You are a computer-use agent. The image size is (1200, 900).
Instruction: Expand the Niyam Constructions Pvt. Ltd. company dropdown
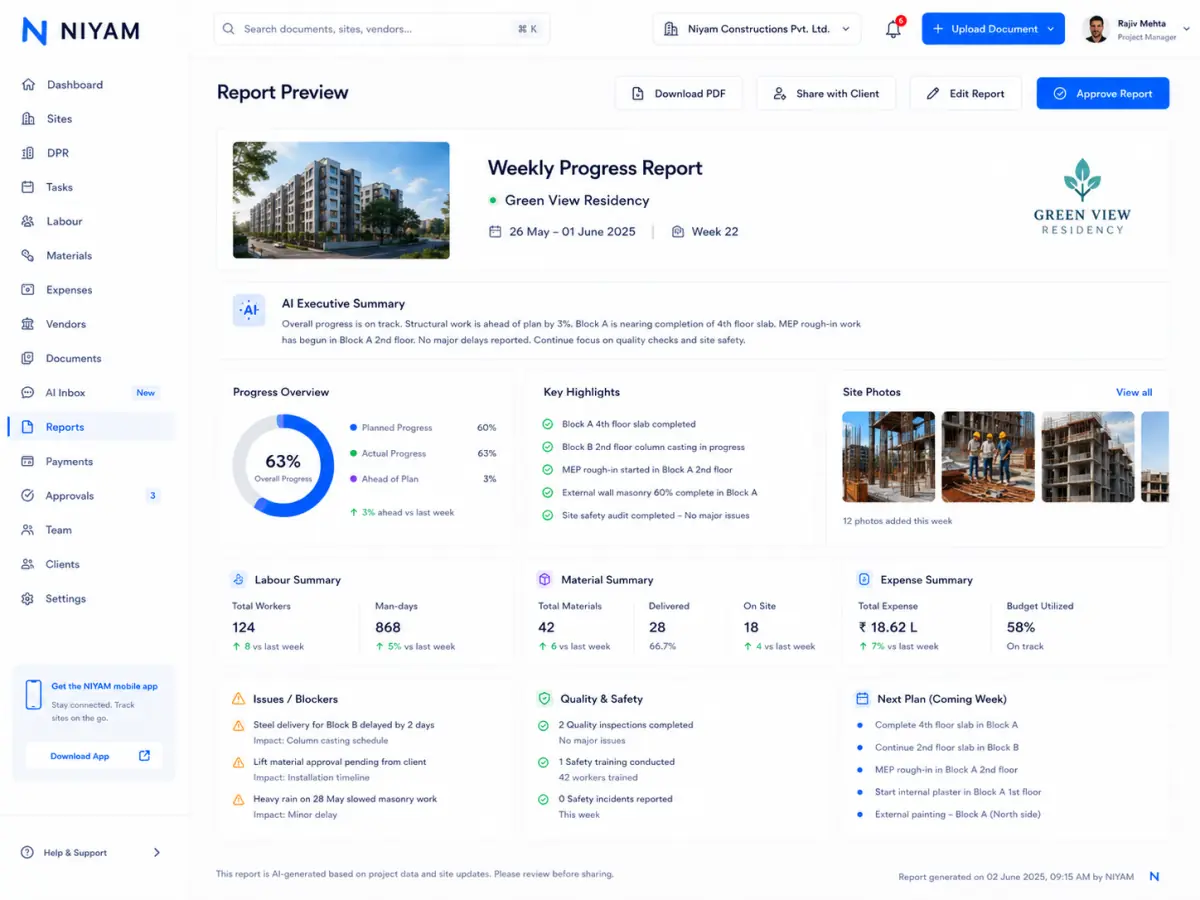pyautogui.click(x=757, y=29)
